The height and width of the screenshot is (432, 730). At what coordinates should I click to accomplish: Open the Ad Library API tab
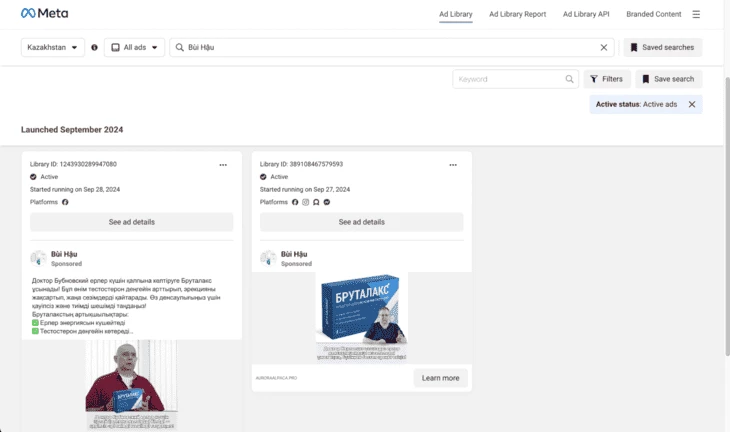[586, 14]
